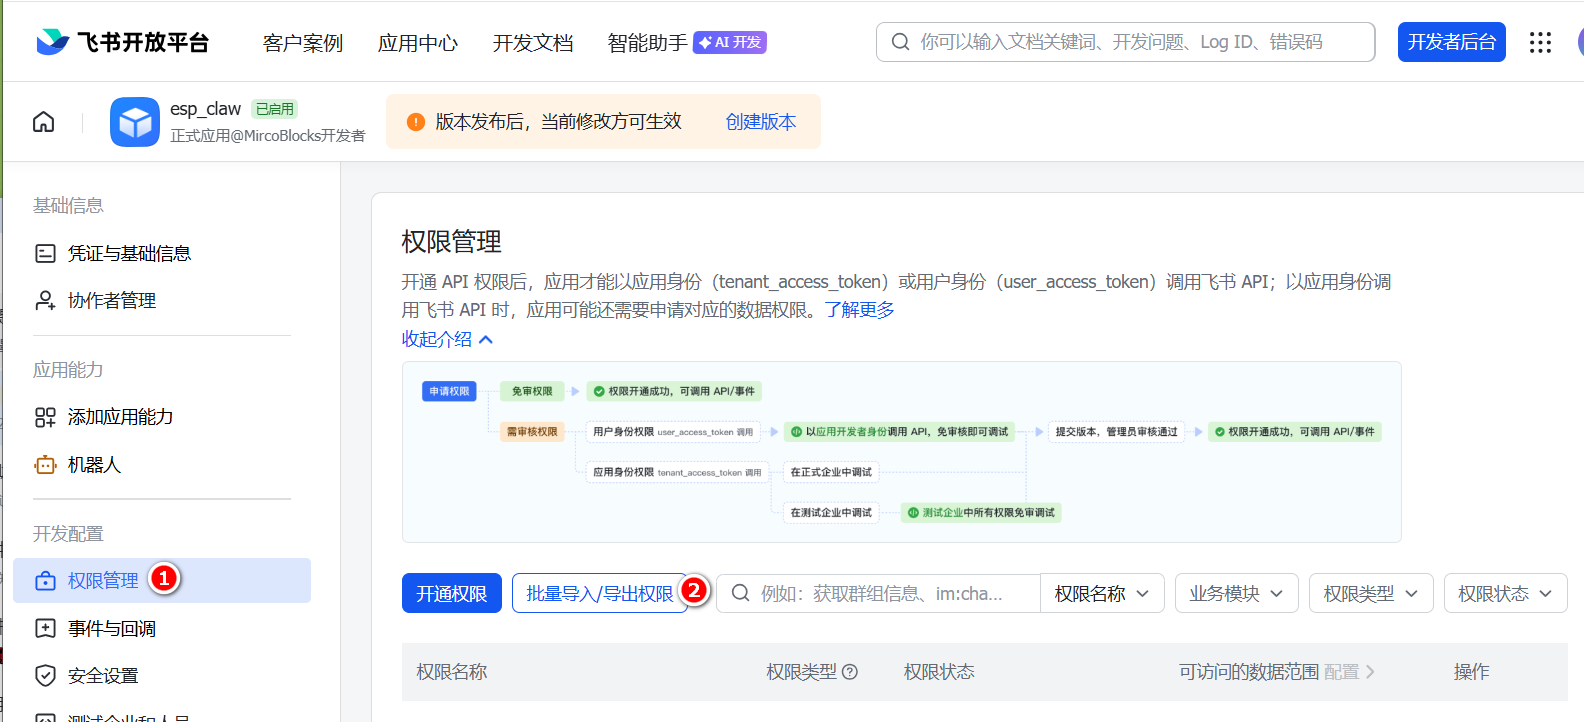Screen dimensions: 1584x722
Task: Focus the permission search input field
Action: [x=879, y=593]
